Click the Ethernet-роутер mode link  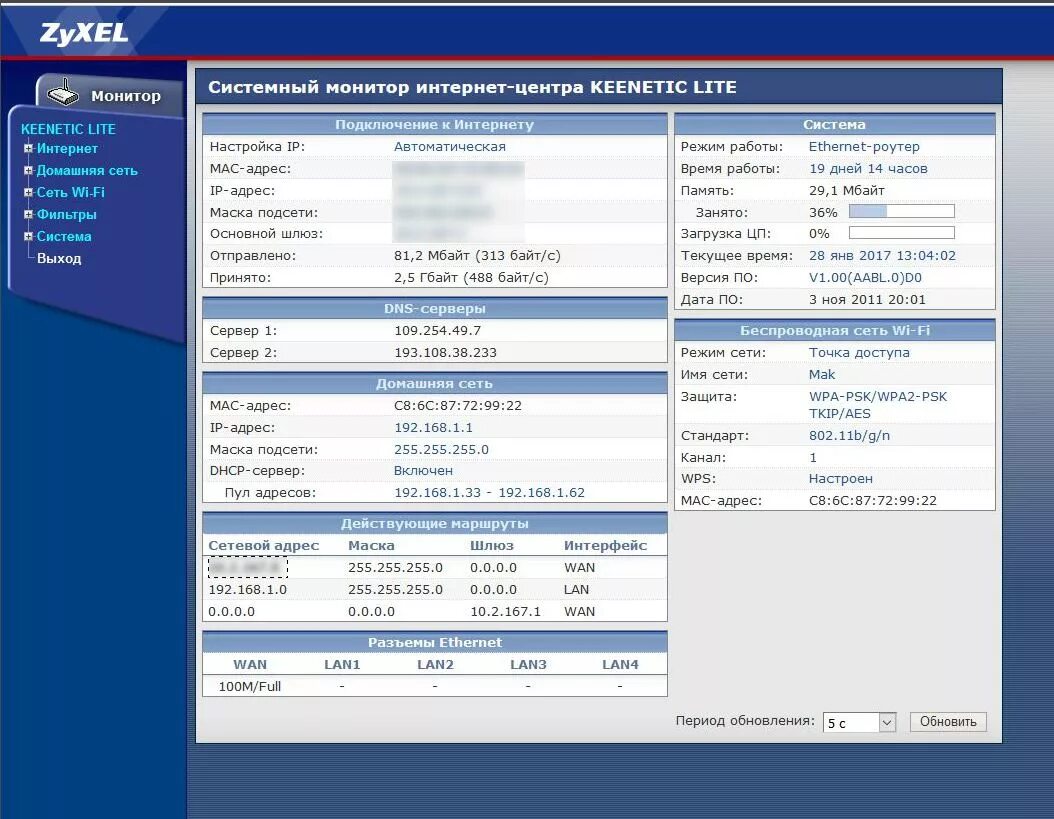[864, 147]
